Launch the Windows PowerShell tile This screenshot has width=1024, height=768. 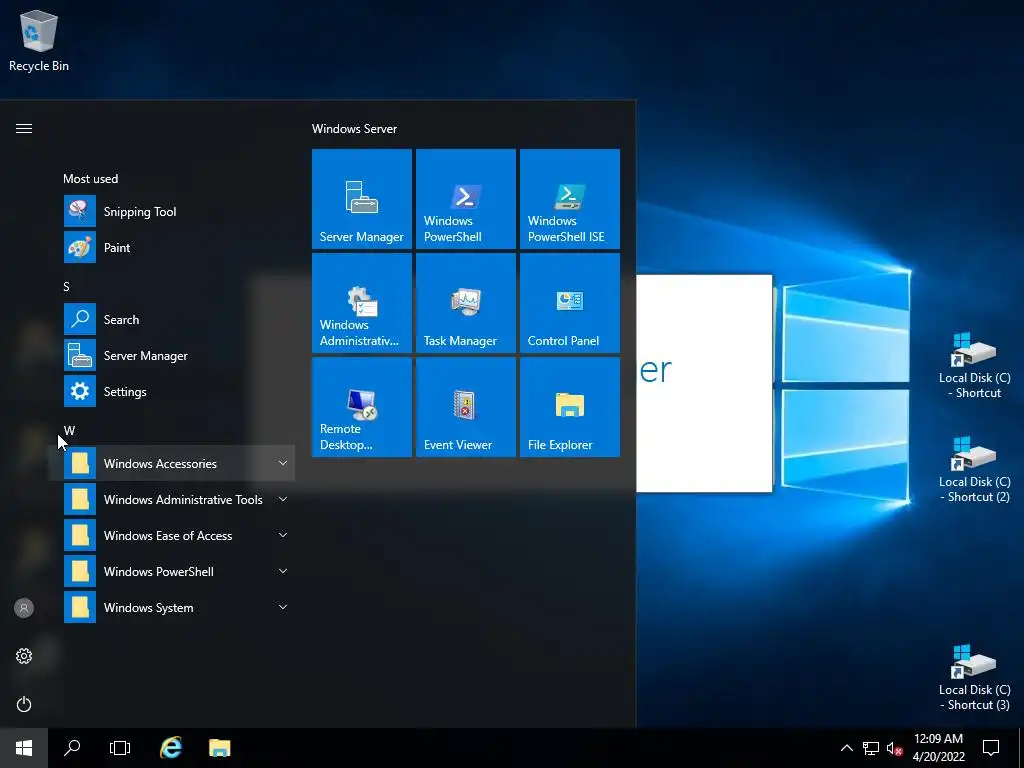click(466, 199)
